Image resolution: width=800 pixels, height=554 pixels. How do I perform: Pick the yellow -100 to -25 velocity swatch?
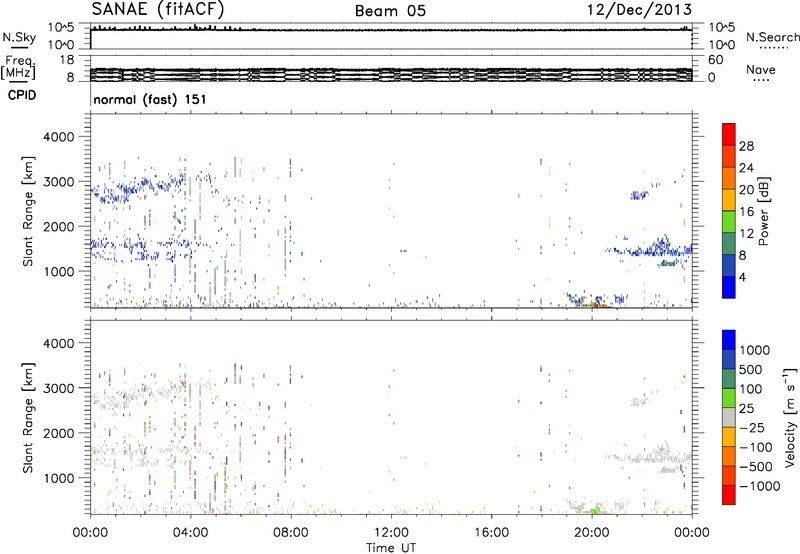click(x=729, y=437)
